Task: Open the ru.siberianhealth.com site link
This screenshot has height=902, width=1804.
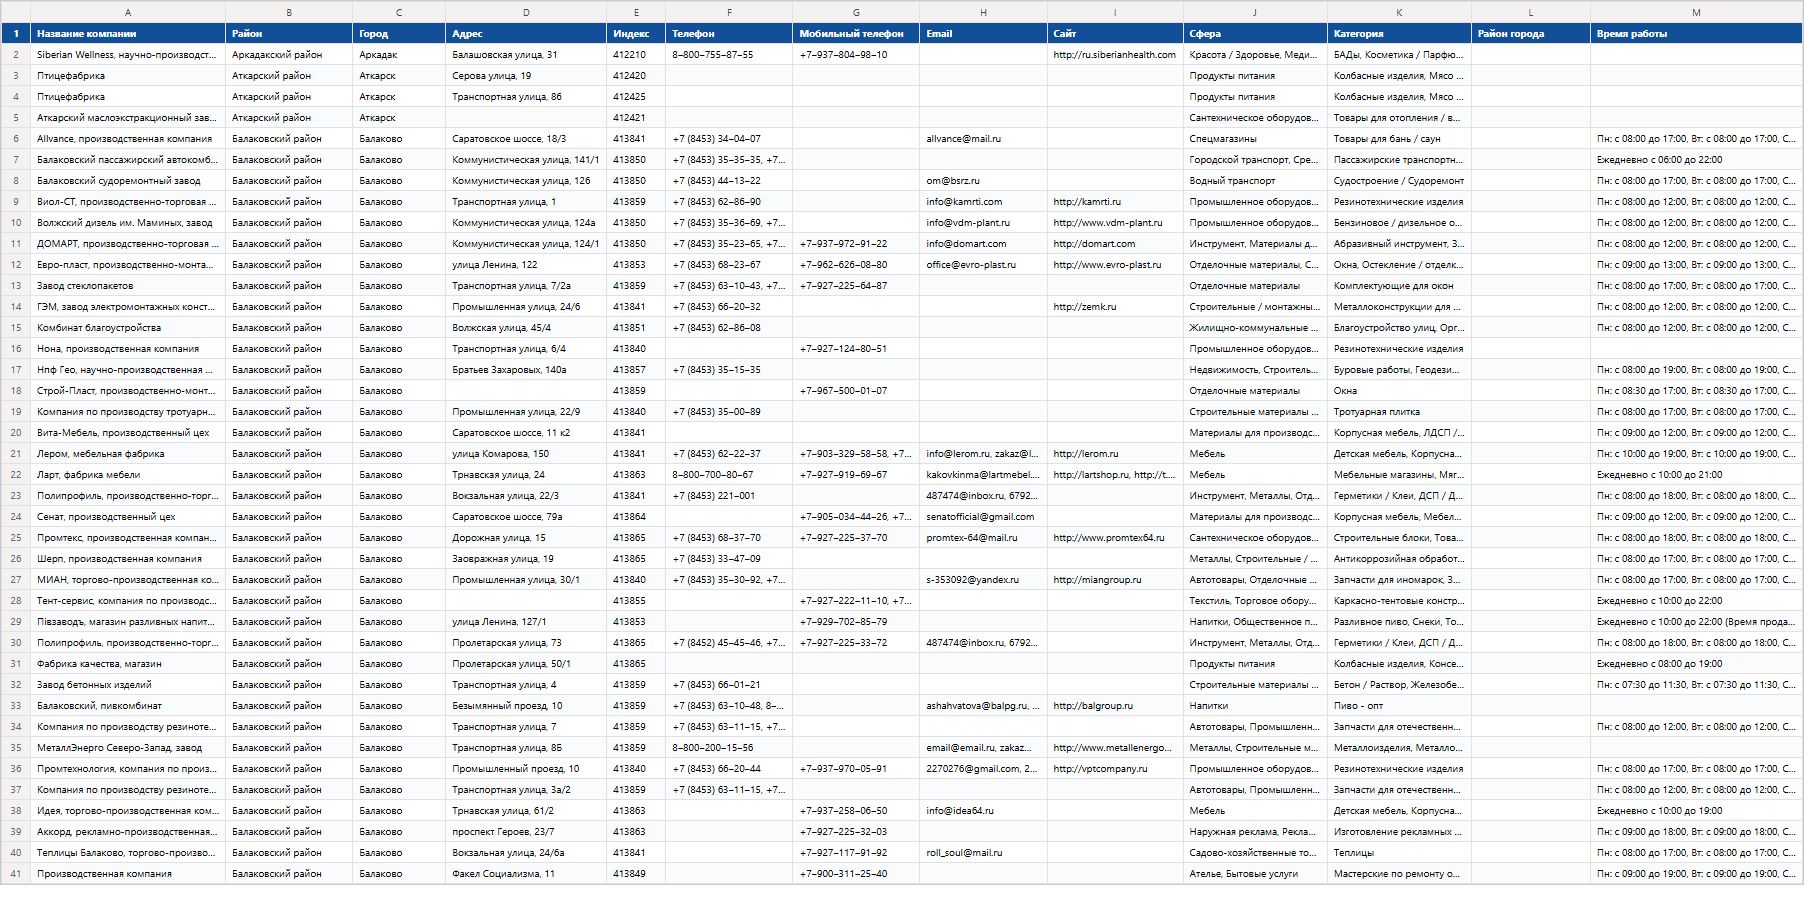Action: (1114, 55)
